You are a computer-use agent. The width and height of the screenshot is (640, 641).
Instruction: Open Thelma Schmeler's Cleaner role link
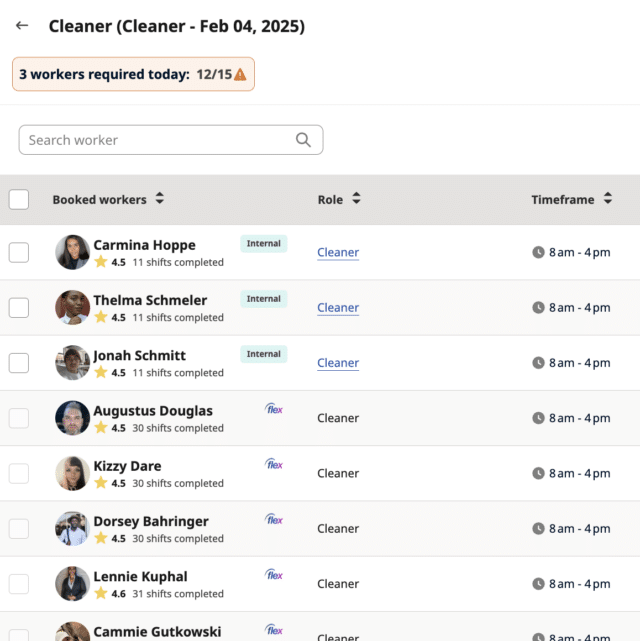click(338, 307)
